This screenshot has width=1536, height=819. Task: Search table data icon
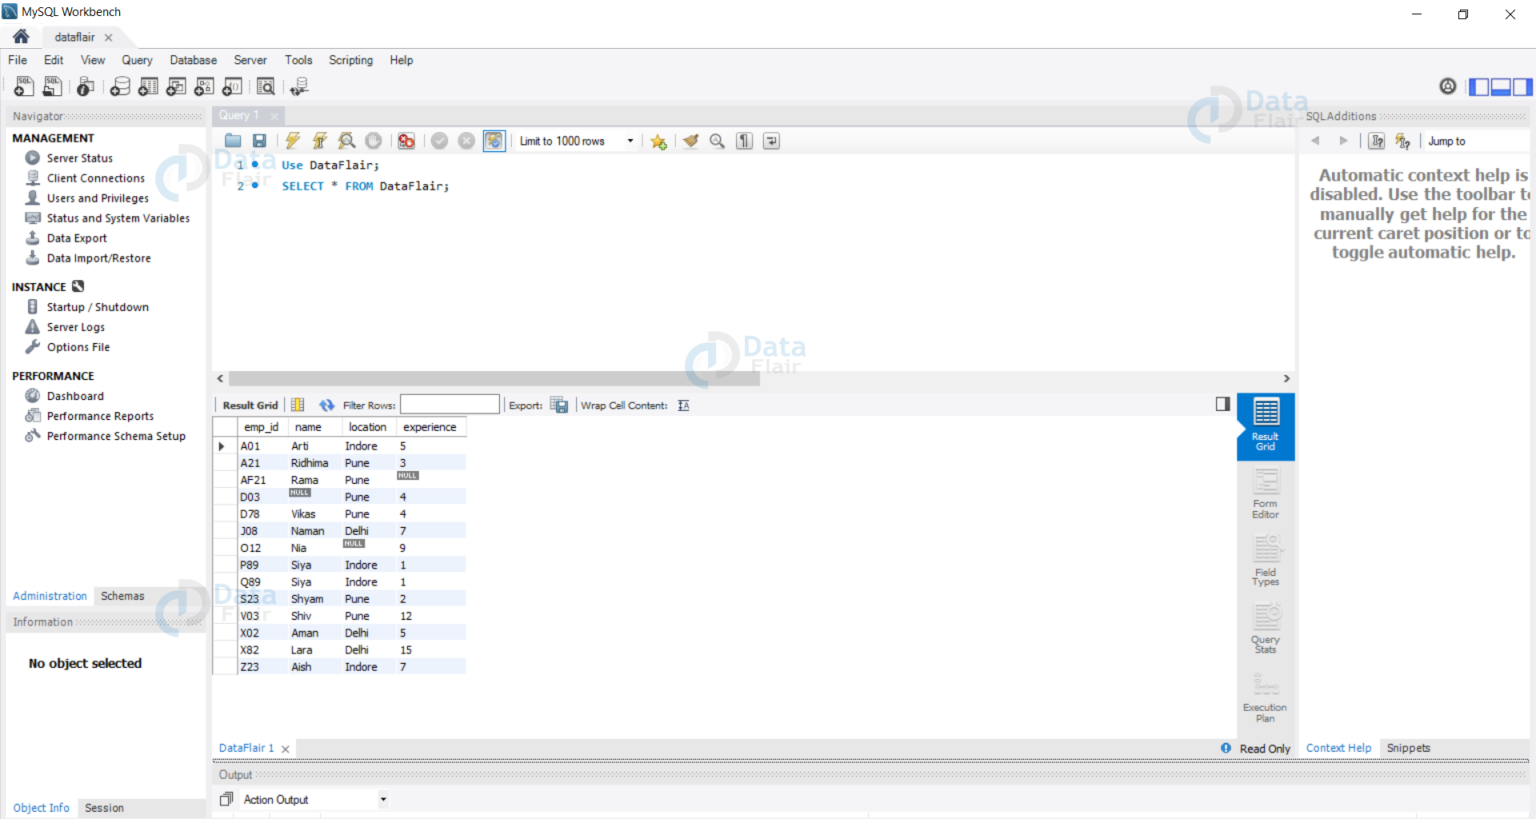point(266,87)
